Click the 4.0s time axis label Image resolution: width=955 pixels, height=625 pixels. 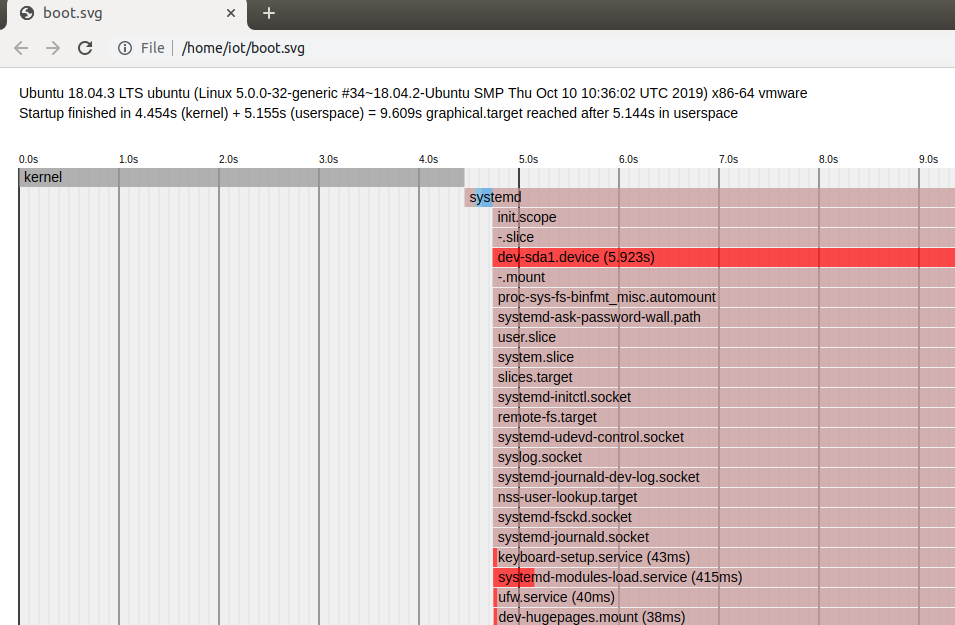[x=428, y=160]
